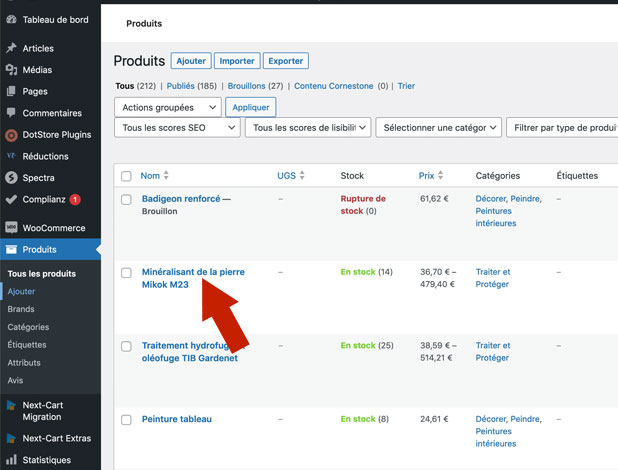This screenshot has height=470, width=618.
Task: Click the Commentaires speech bubble icon
Action: point(11,113)
